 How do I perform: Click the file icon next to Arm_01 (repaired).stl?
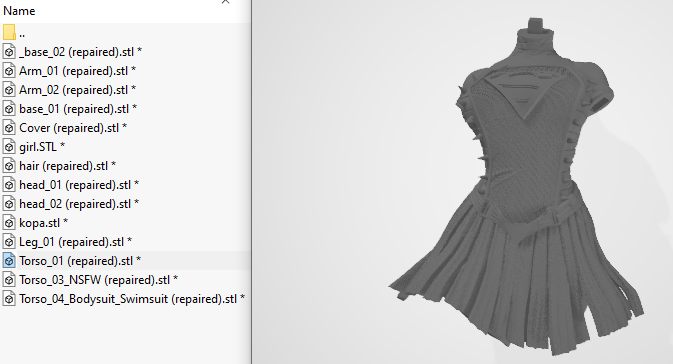9,70
